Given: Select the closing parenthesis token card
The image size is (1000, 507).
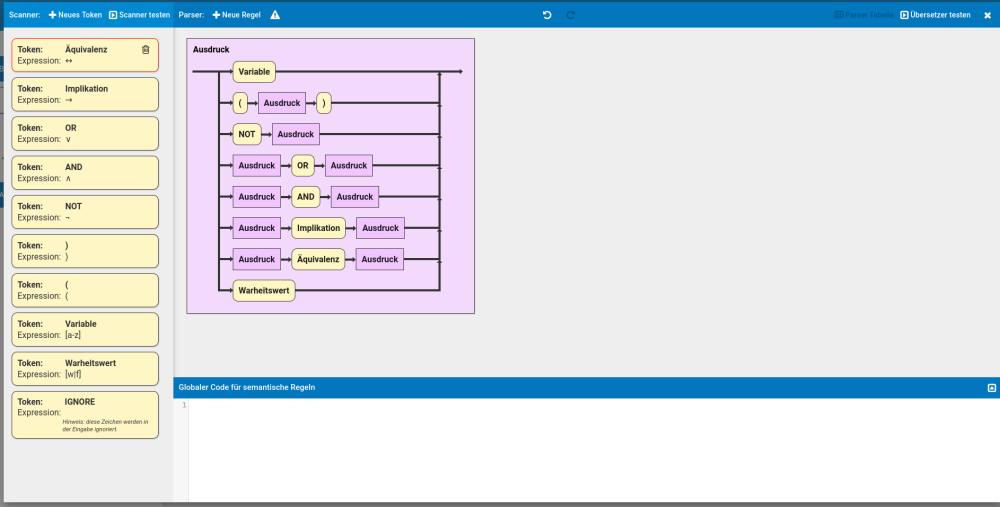Looking at the screenshot, I should (85, 251).
